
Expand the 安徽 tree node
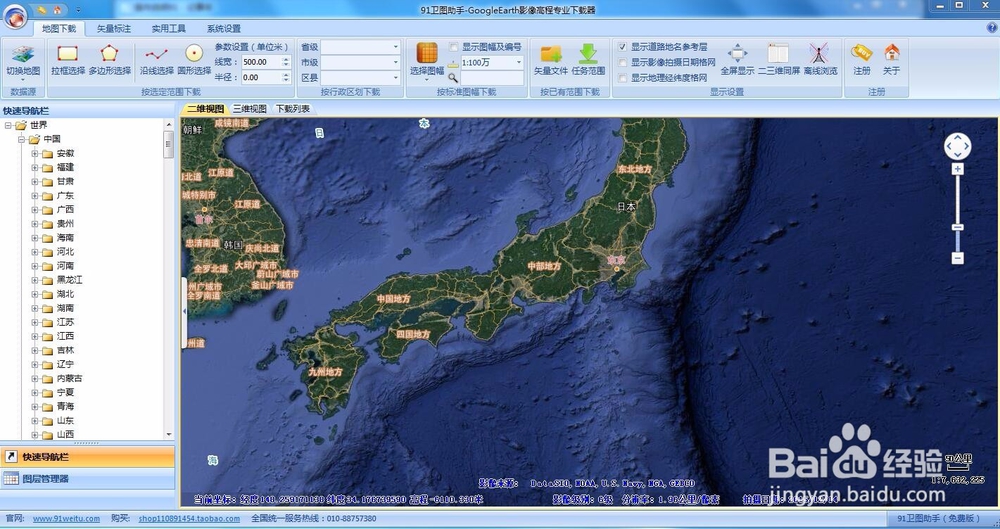[x=34, y=153]
